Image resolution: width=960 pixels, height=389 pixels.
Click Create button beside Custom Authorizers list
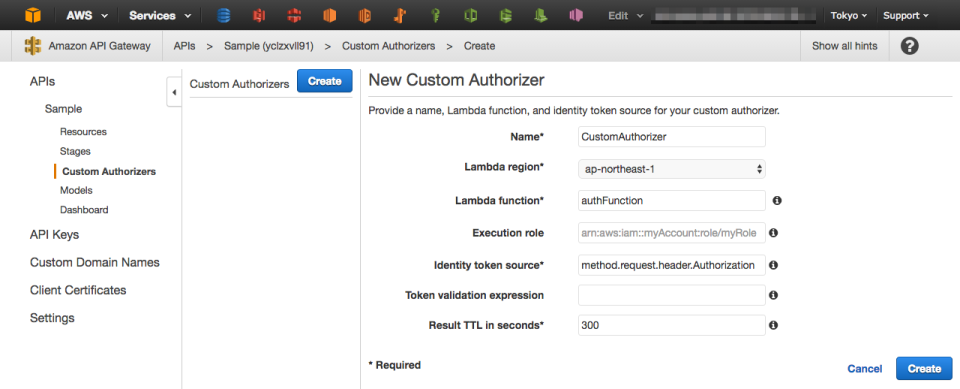(324, 81)
